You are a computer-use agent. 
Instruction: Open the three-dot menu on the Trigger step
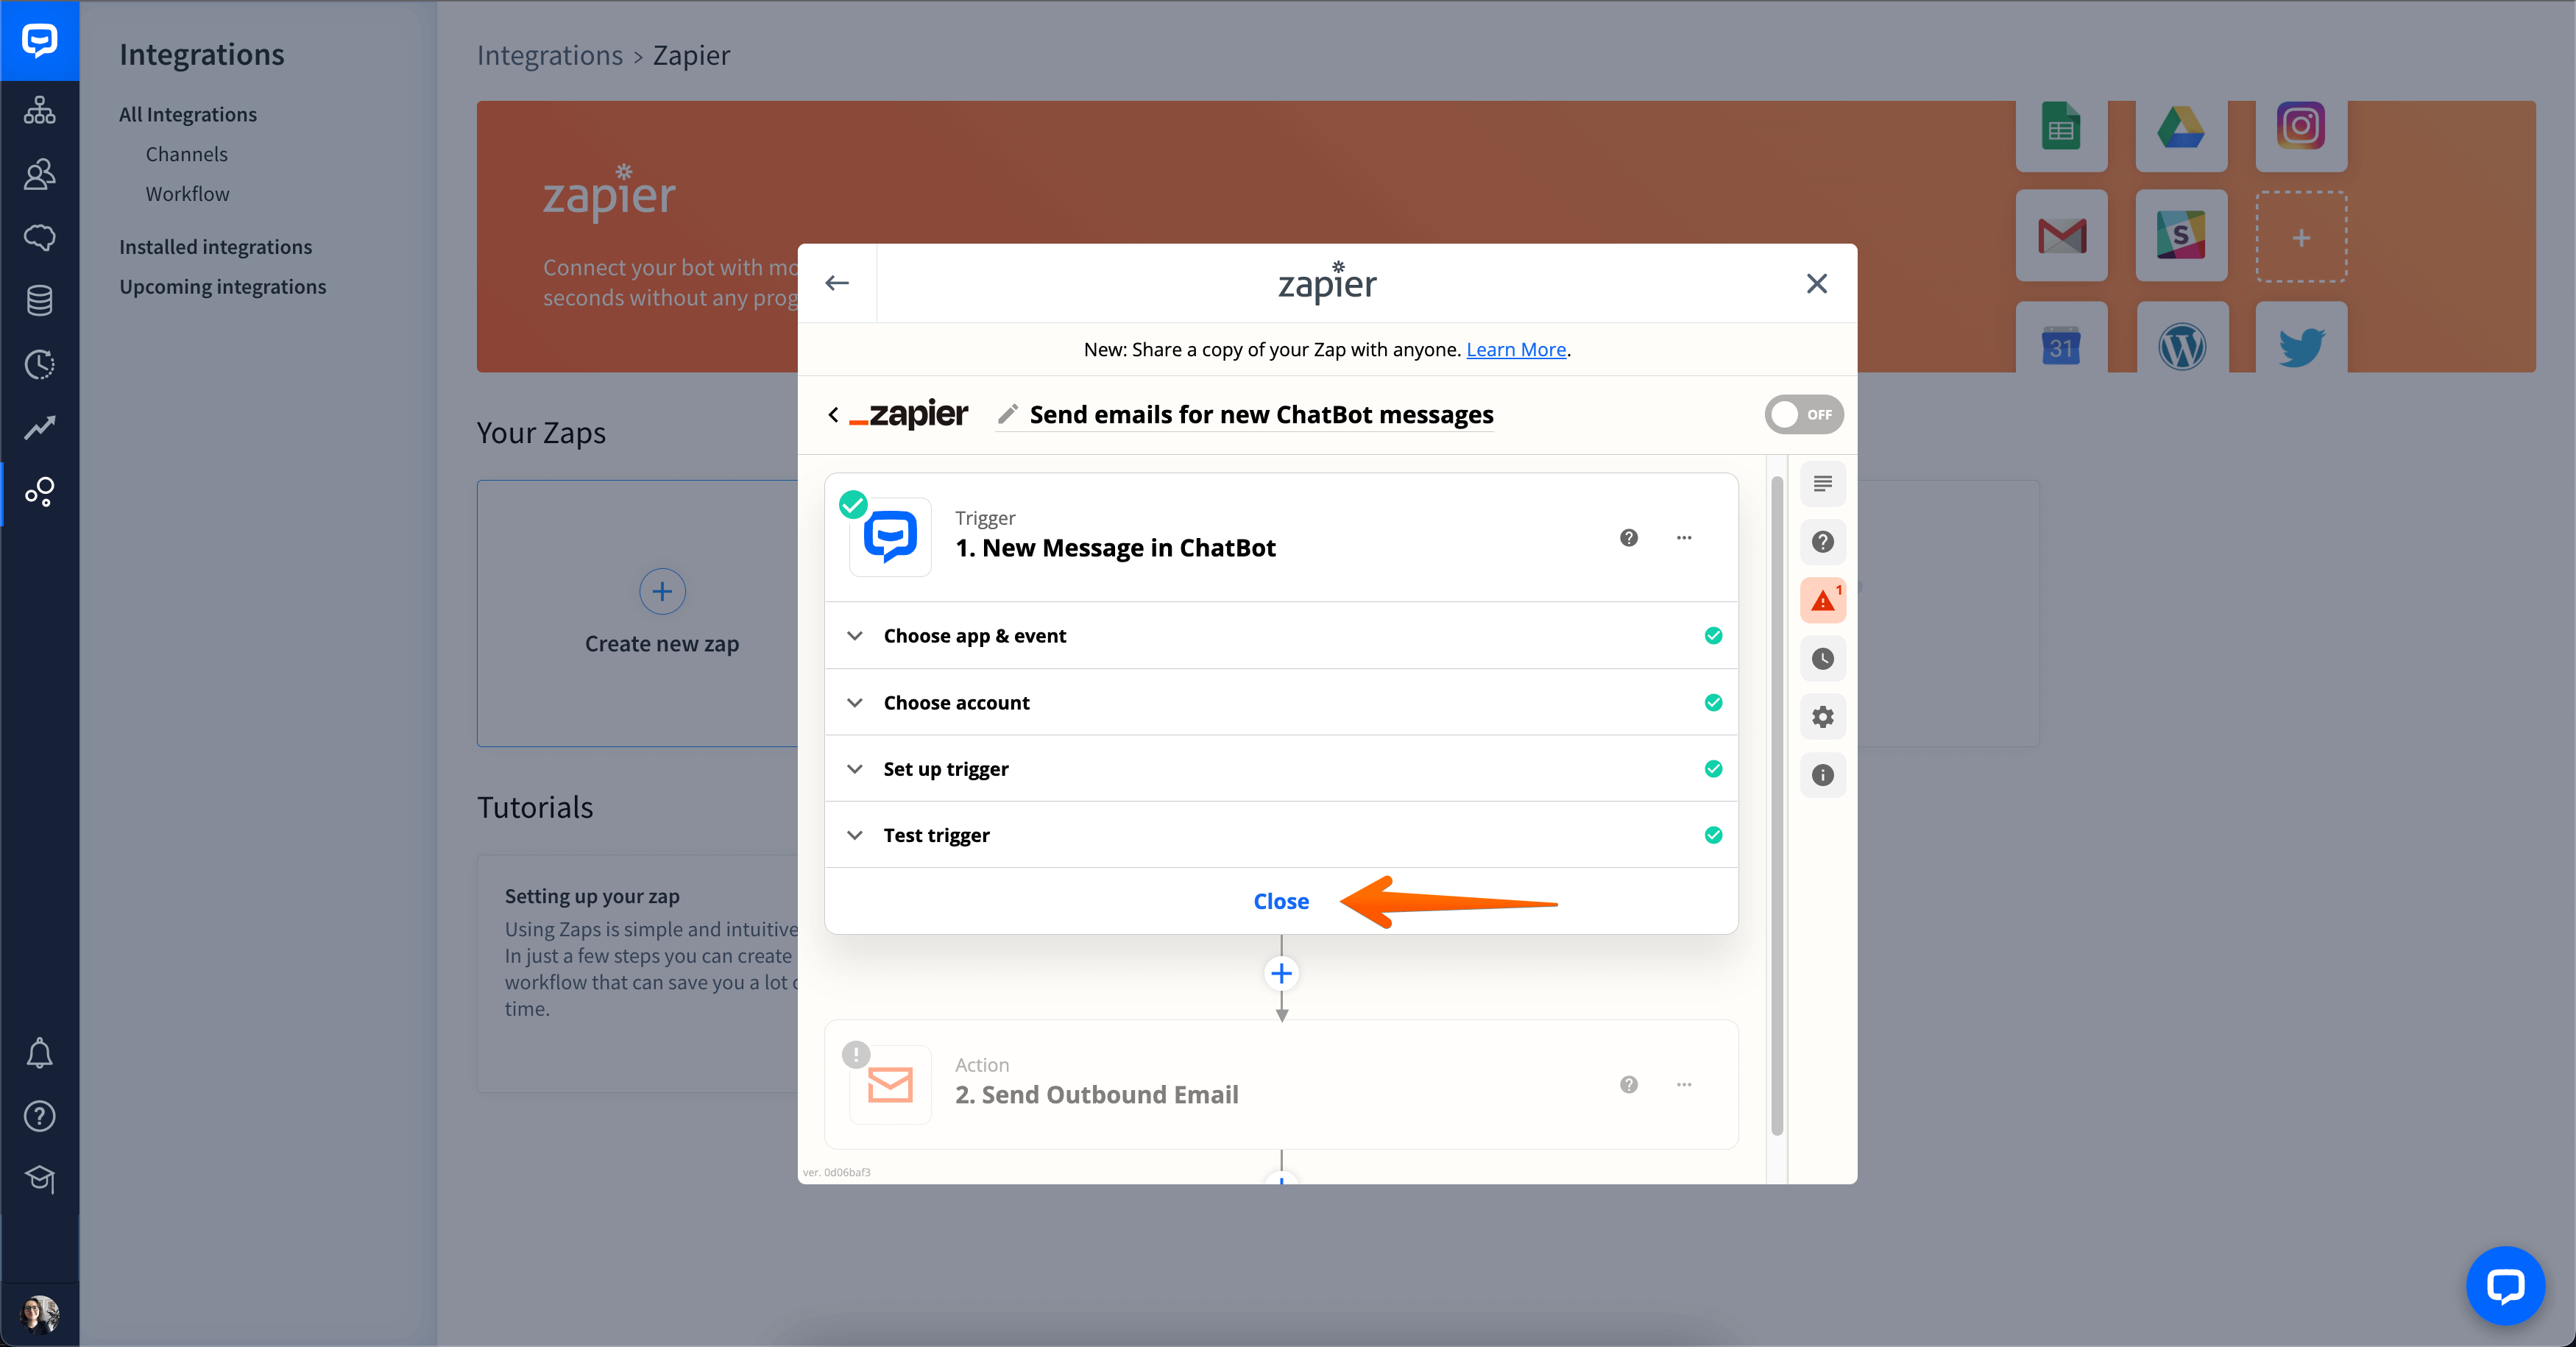tap(1684, 538)
